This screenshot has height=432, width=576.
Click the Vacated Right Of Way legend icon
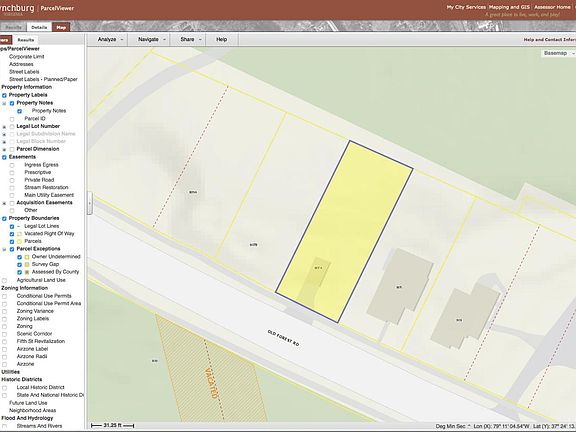click(19, 234)
